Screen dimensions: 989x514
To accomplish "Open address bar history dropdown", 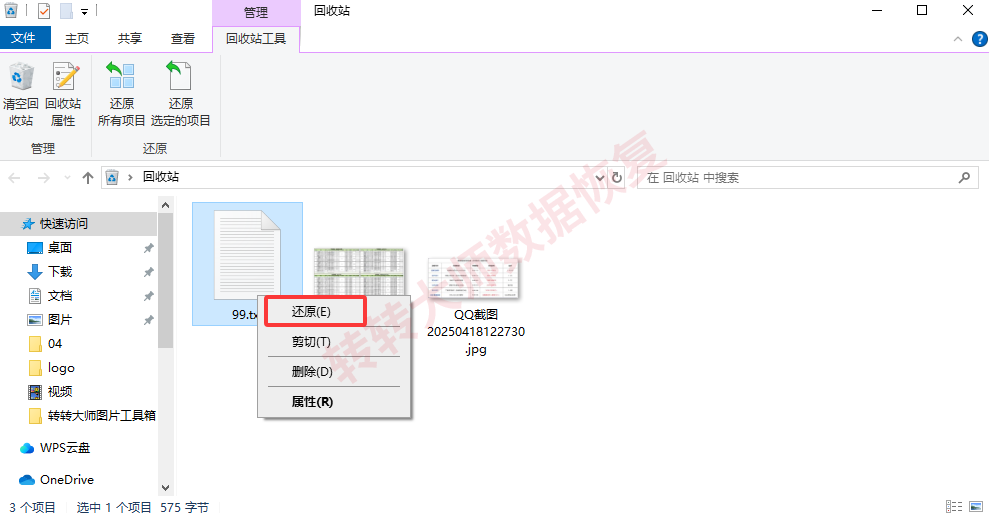I will point(600,178).
